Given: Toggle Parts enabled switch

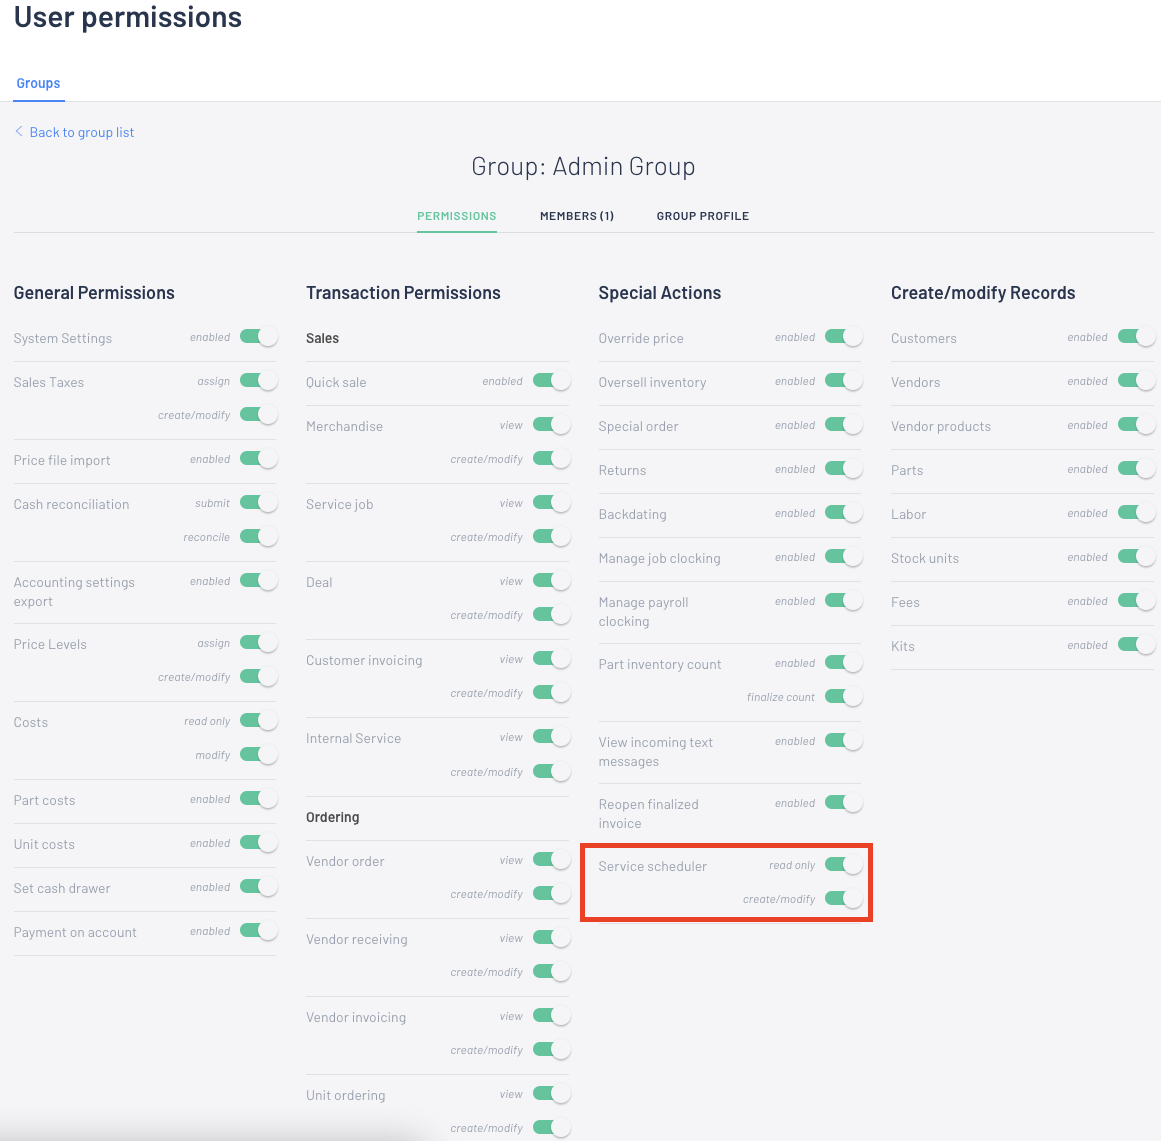Looking at the screenshot, I should click(1137, 469).
